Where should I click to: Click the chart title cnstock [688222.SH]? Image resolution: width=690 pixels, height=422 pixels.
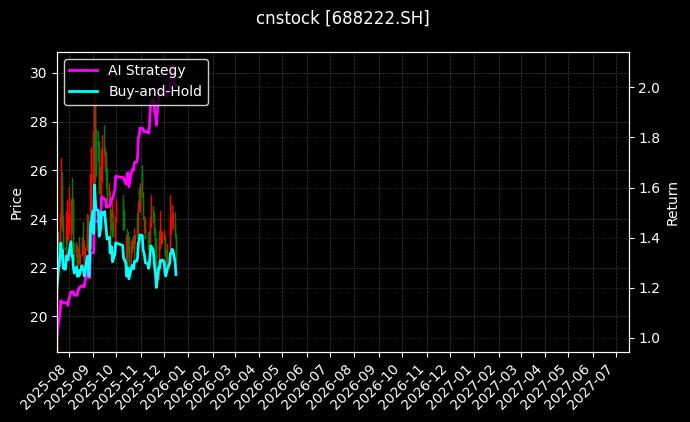(344, 18)
